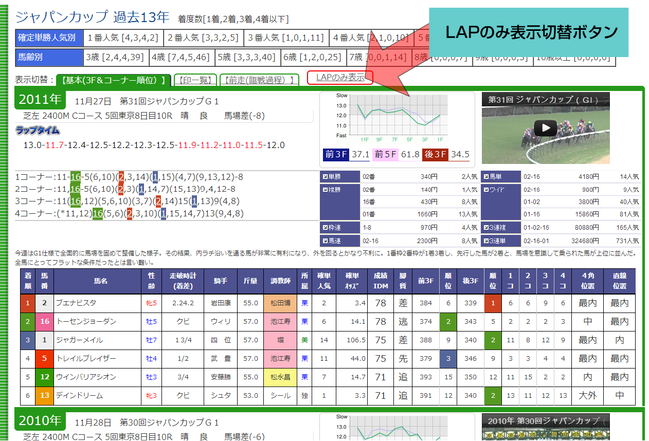Click the 2010年 year badge
Image resolution: width=649 pixels, height=441 pixels.
pyautogui.click(x=40, y=420)
